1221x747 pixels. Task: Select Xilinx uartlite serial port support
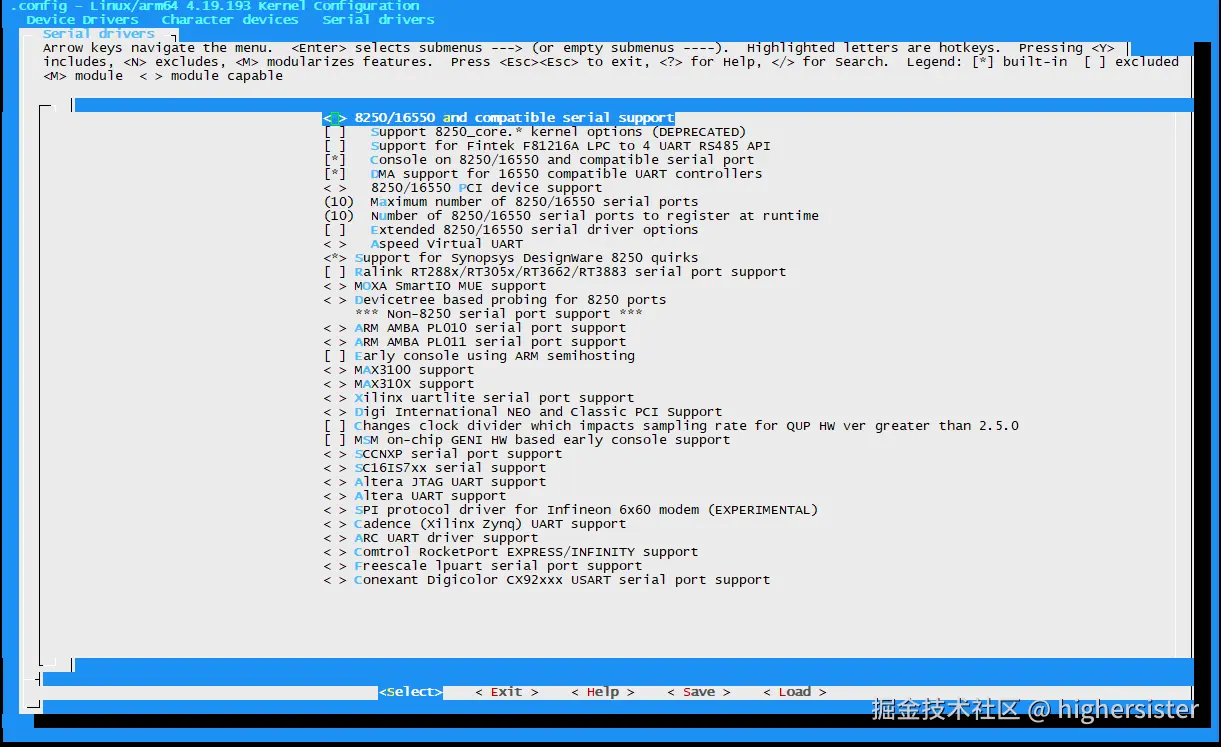tap(478, 398)
